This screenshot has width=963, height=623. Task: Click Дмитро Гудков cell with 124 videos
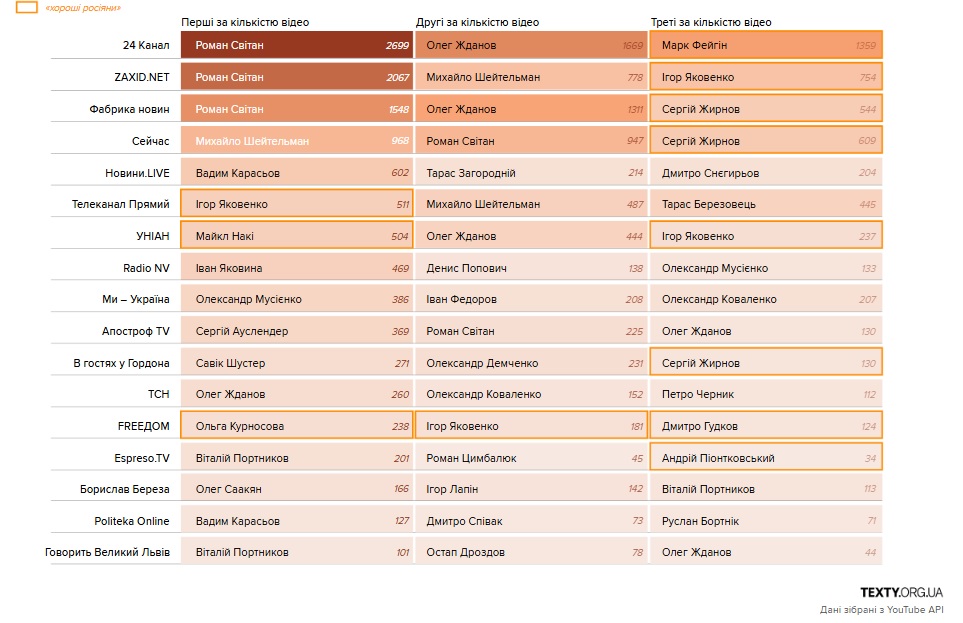(766, 426)
